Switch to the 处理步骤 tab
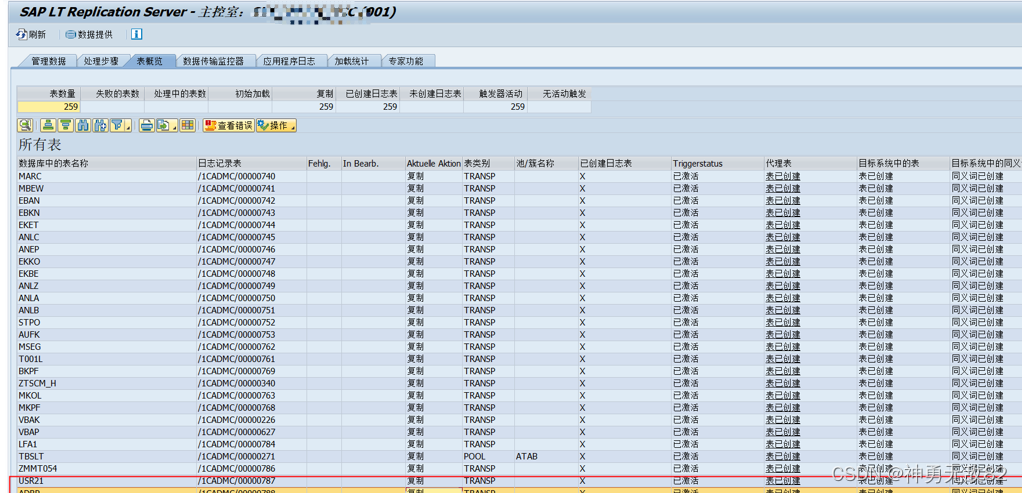Image resolution: width=1022 pixels, height=493 pixels. click(x=101, y=61)
